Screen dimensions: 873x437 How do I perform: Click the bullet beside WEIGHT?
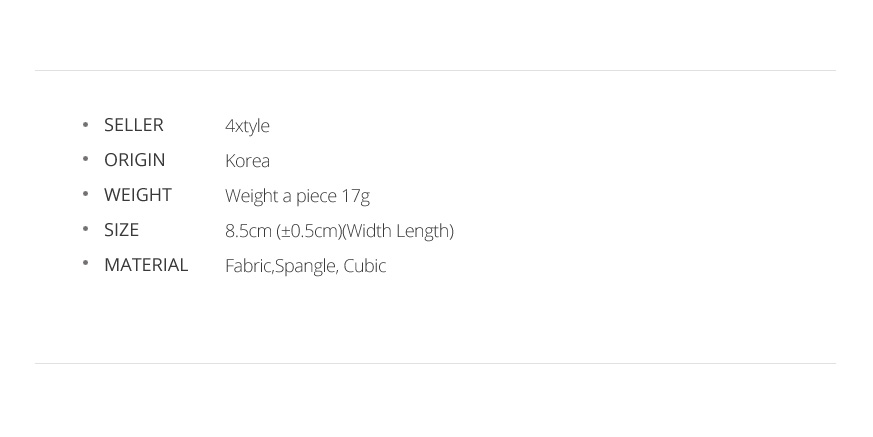86,195
